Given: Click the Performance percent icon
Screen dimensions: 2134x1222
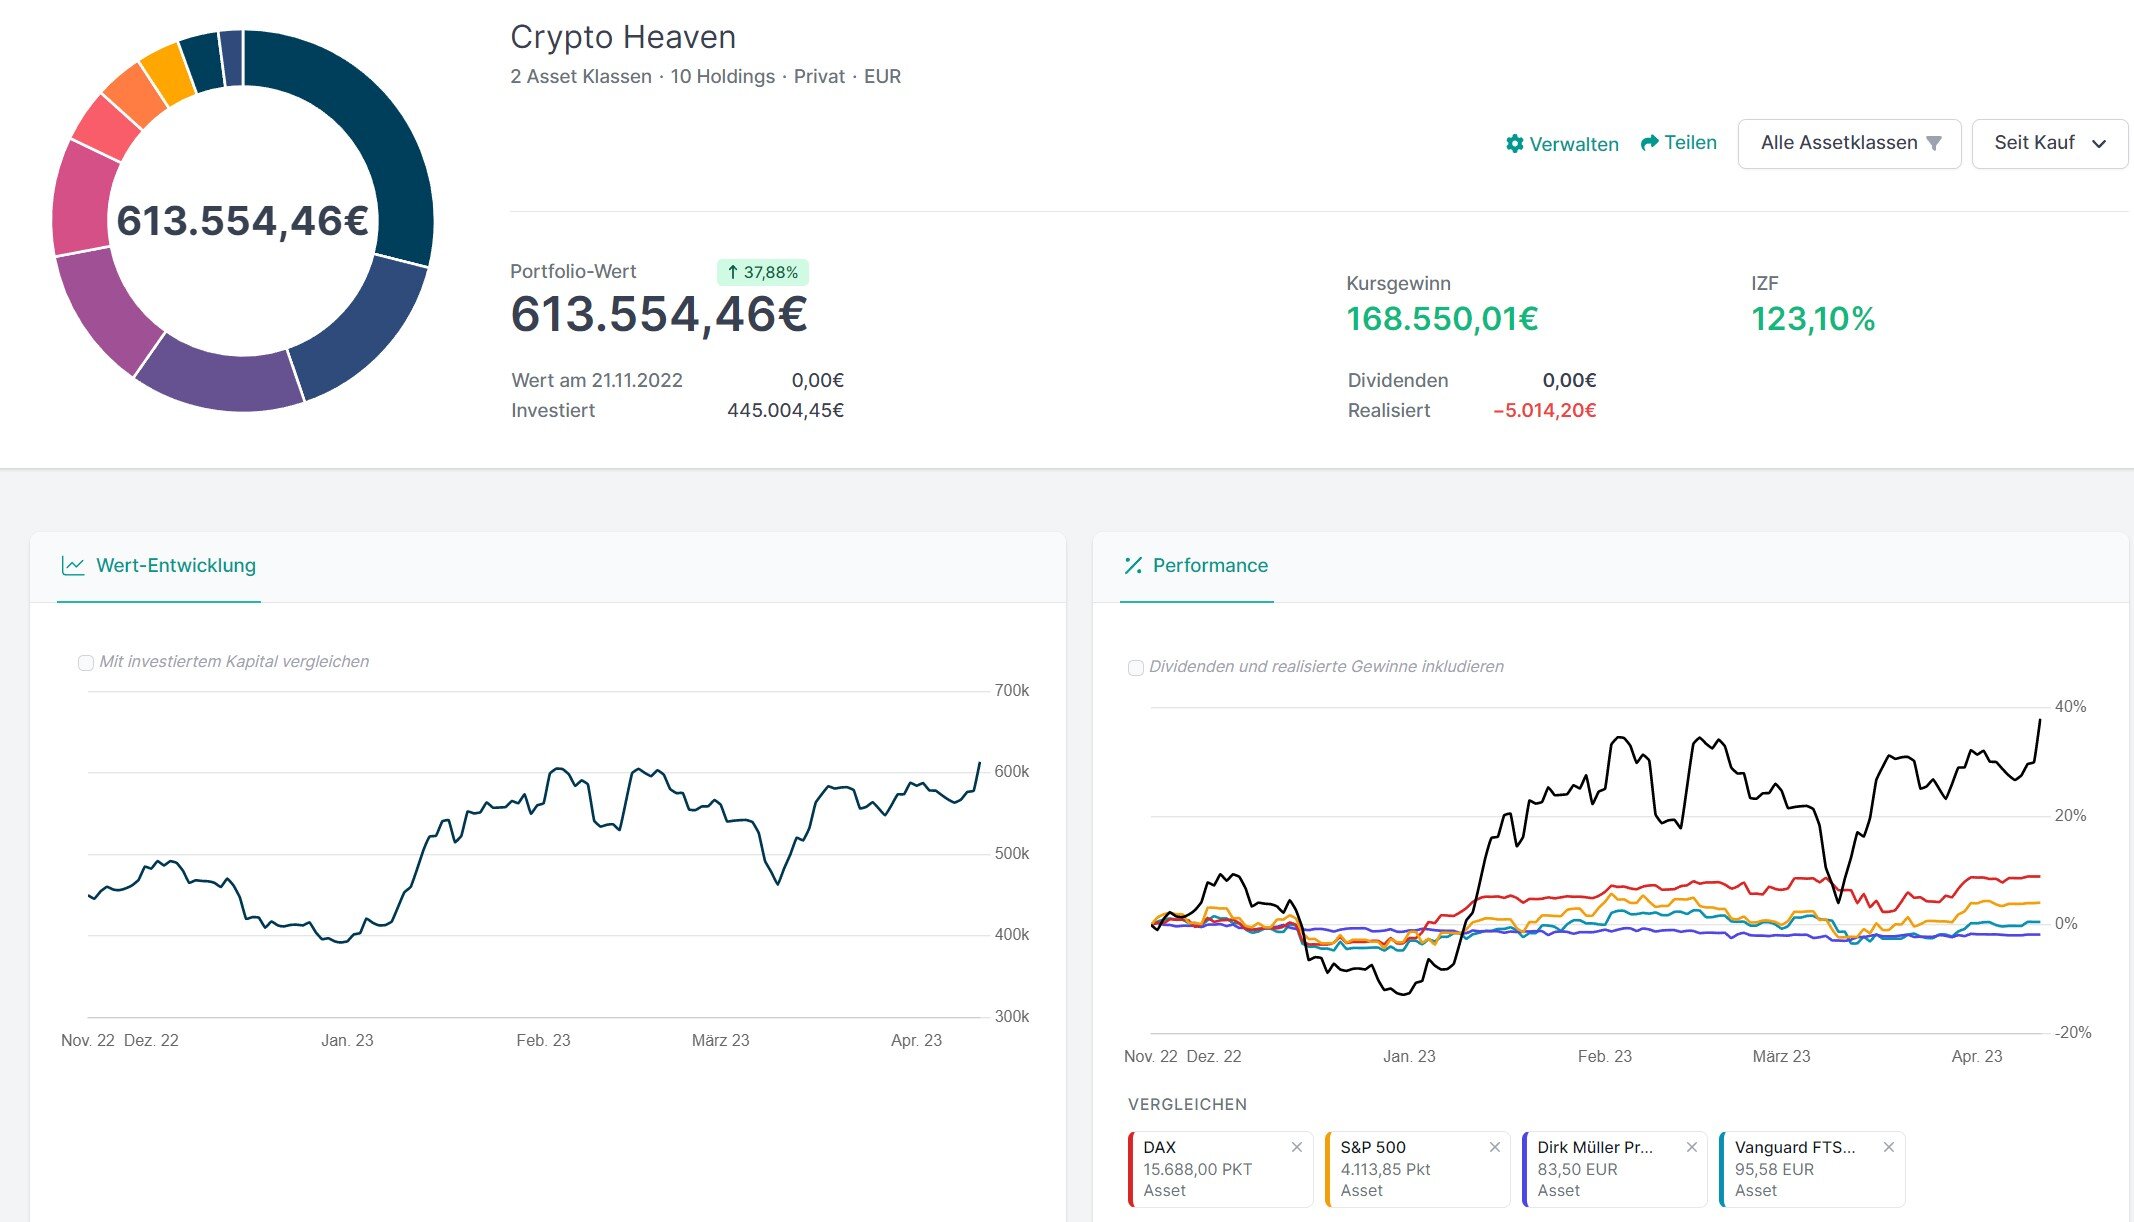Looking at the screenshot, I should (x=1133, y=566).
